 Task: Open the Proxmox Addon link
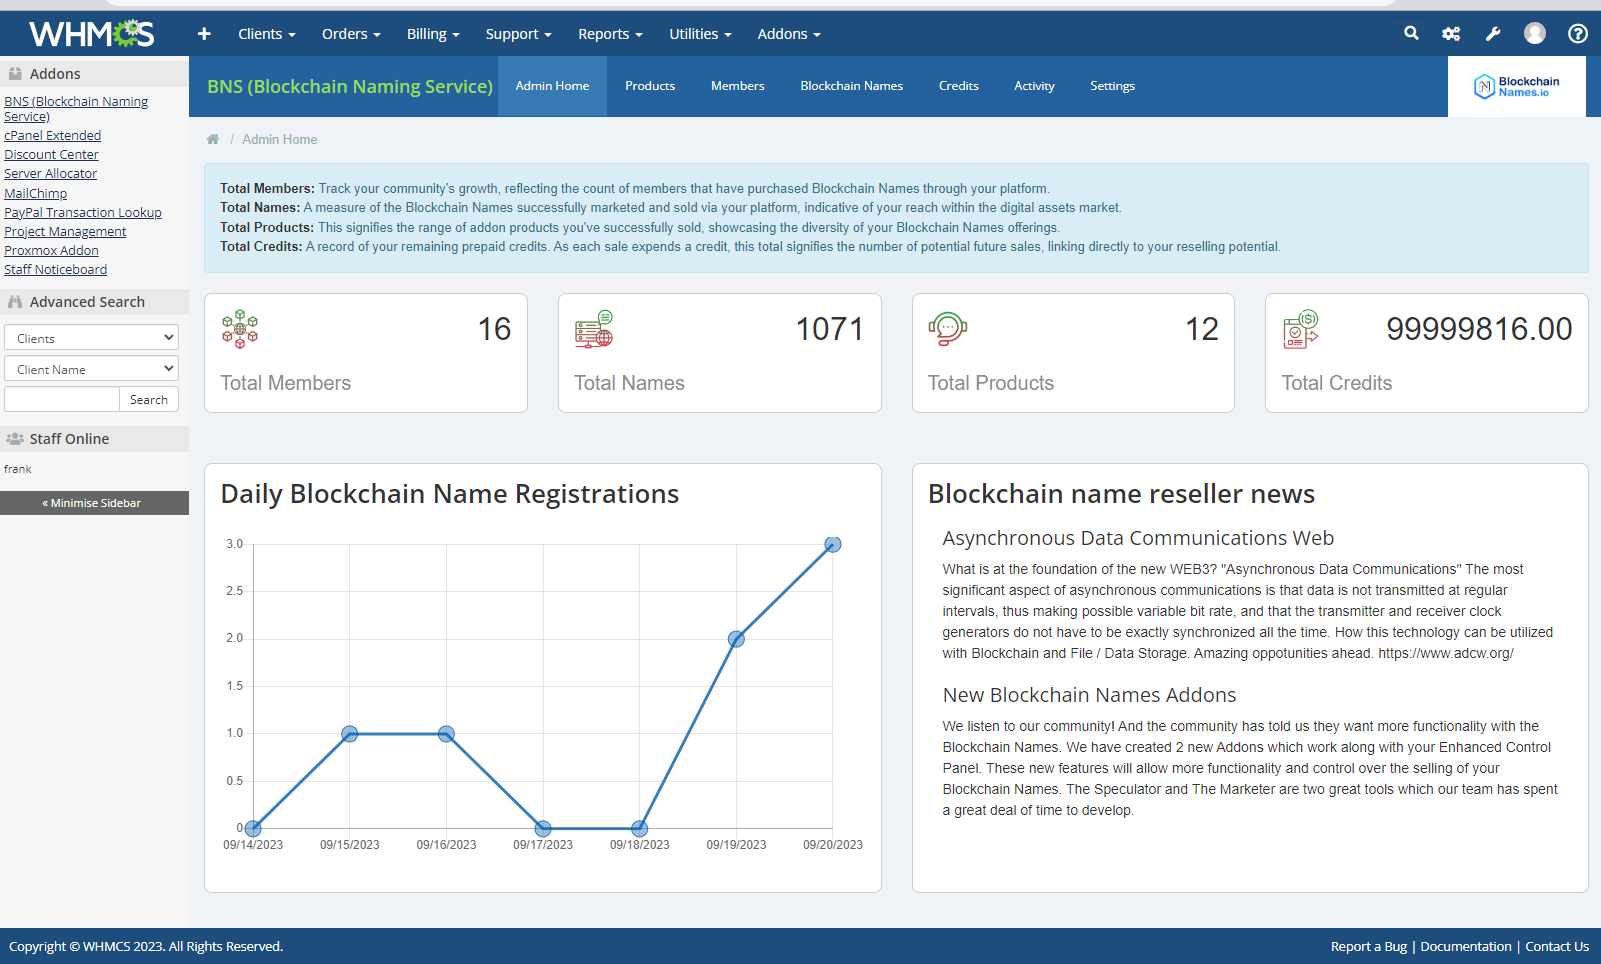(51, 250)
